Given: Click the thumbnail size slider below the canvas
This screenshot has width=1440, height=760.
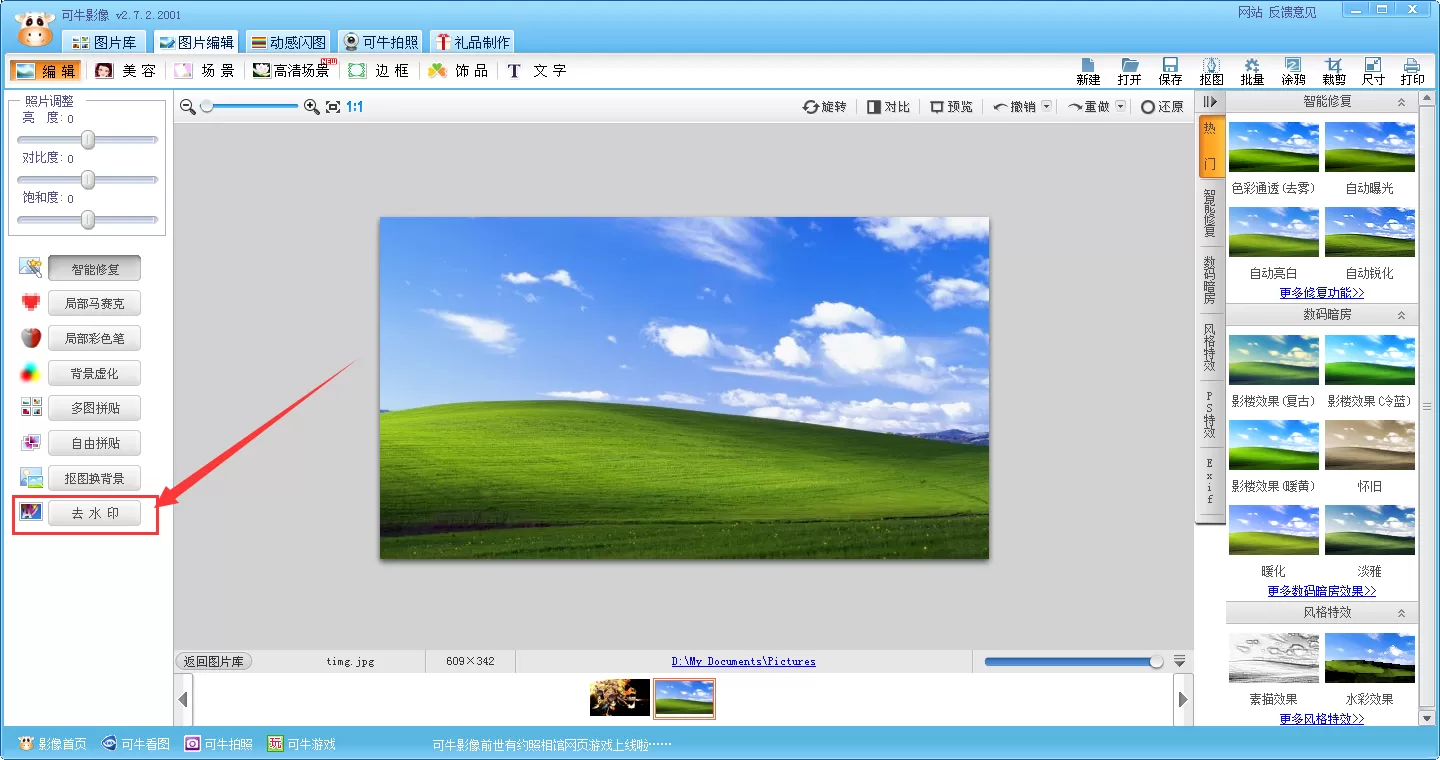Looking at the screenshot, I should [x=1074, y=661].
